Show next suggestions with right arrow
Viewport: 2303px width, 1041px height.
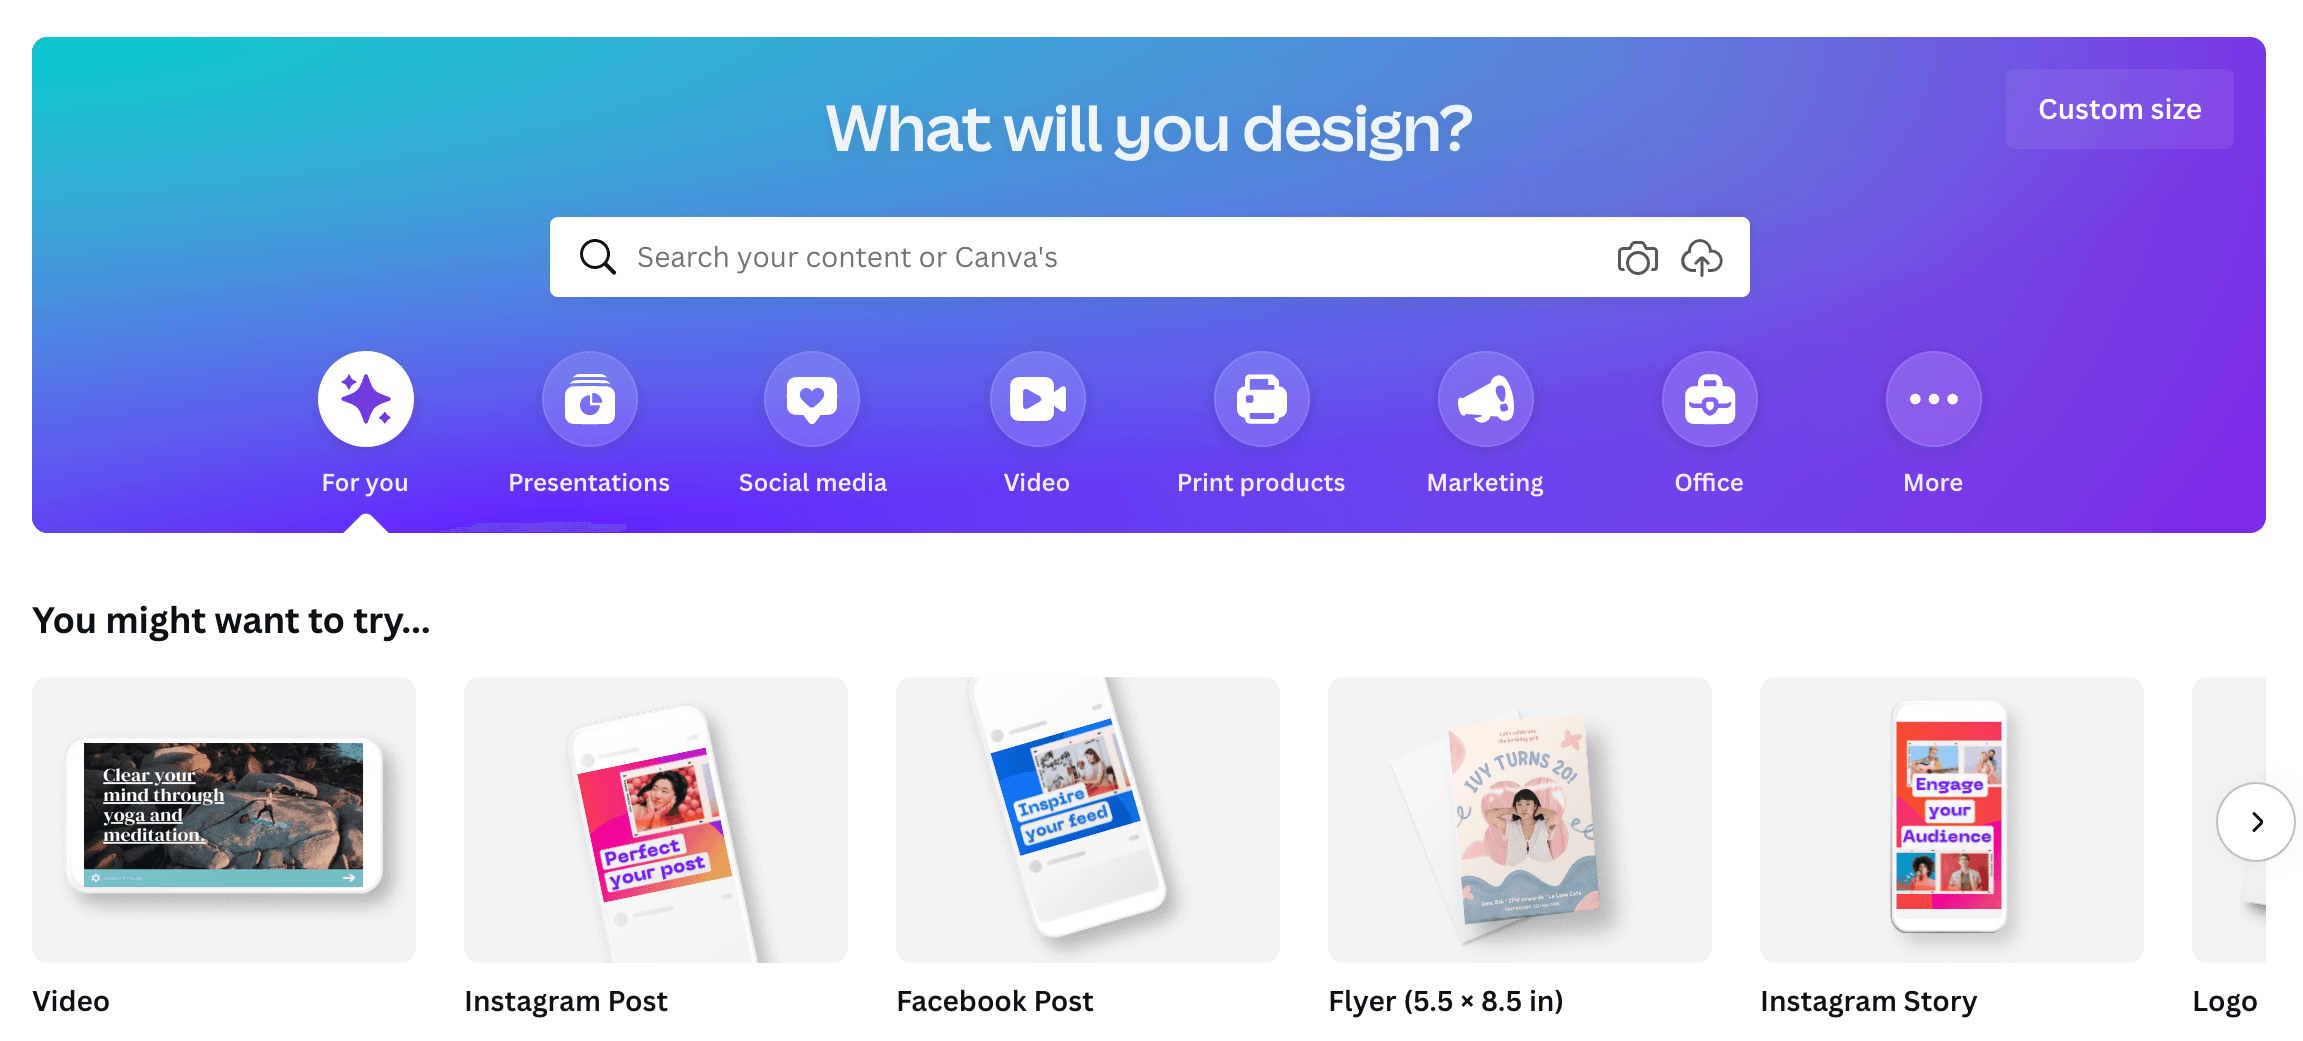[2255, 822]
